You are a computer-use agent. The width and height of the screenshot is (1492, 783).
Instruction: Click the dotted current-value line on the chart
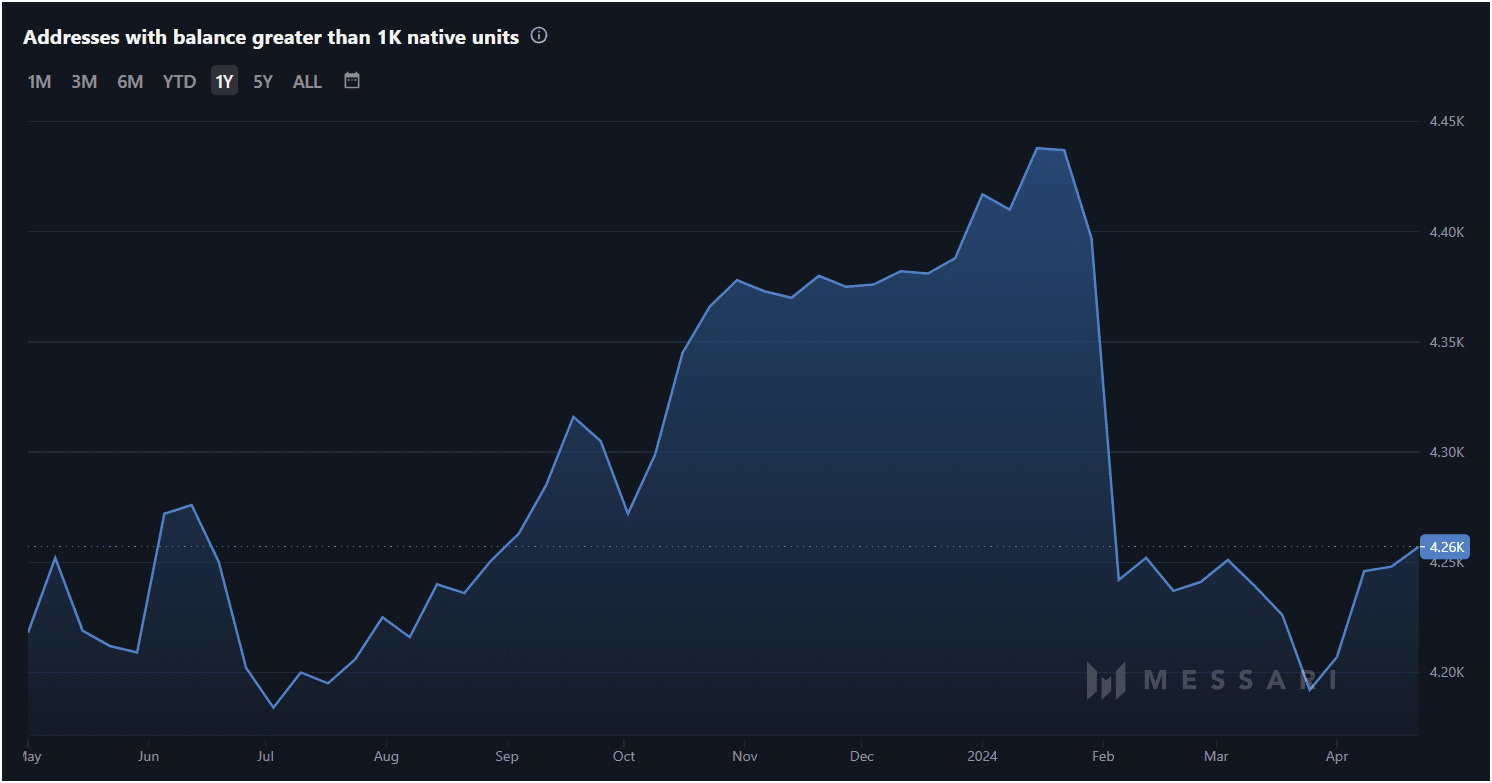[x=700, y=546]
